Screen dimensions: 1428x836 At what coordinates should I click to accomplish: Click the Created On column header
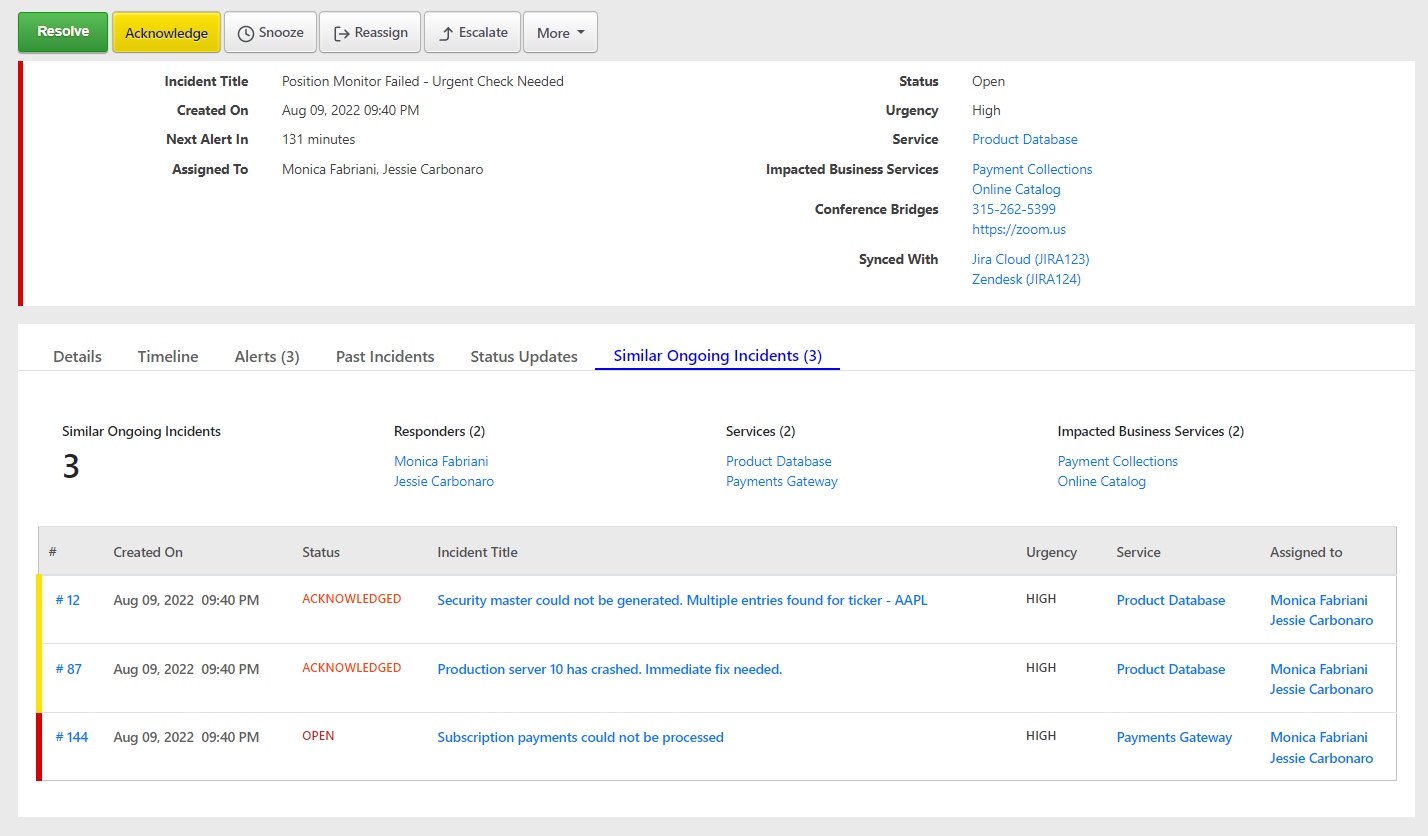(x=148, y=552)
